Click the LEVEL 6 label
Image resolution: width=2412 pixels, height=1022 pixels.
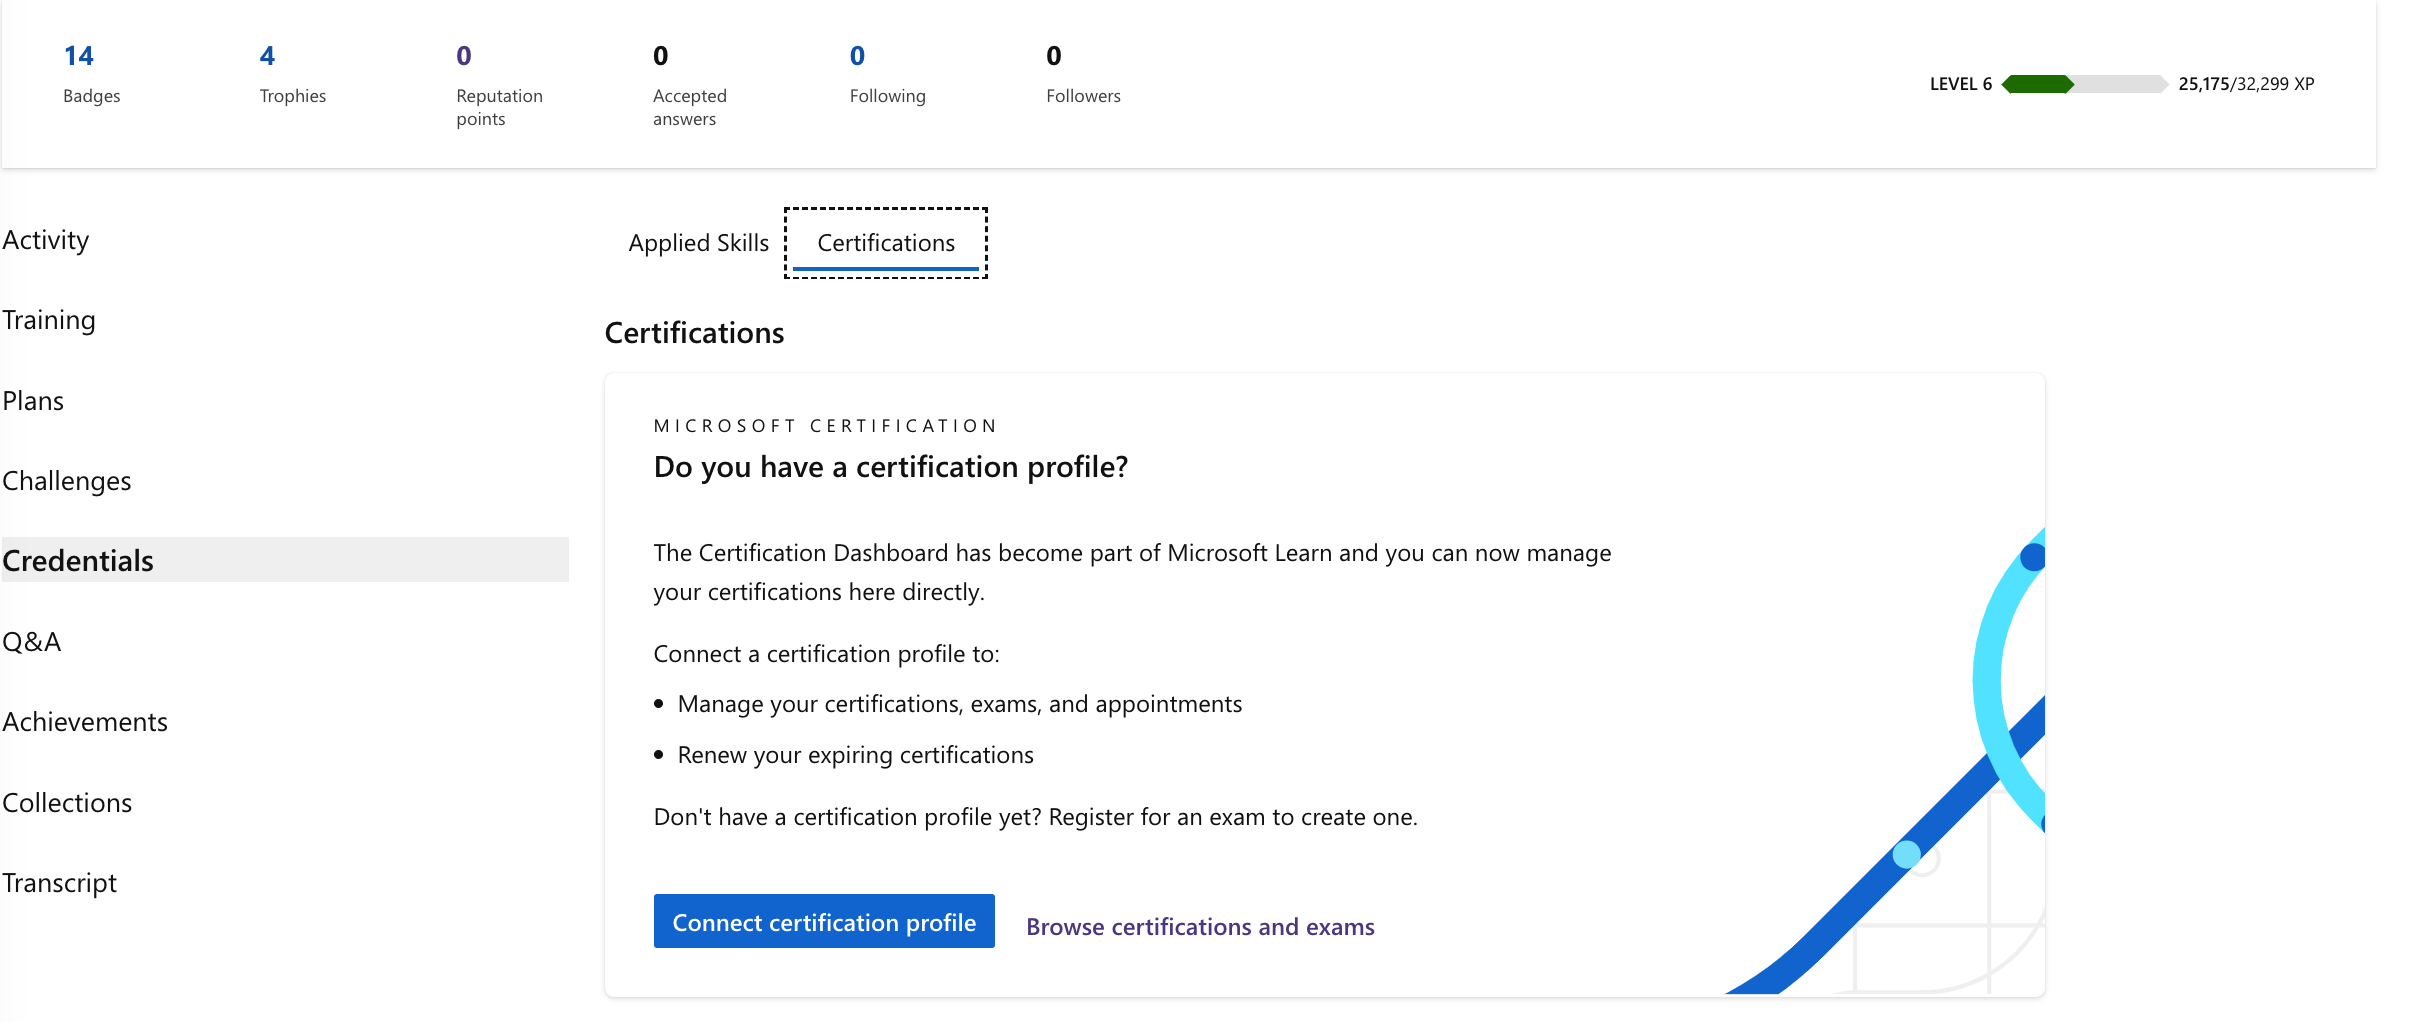[x=1960, y=84]
